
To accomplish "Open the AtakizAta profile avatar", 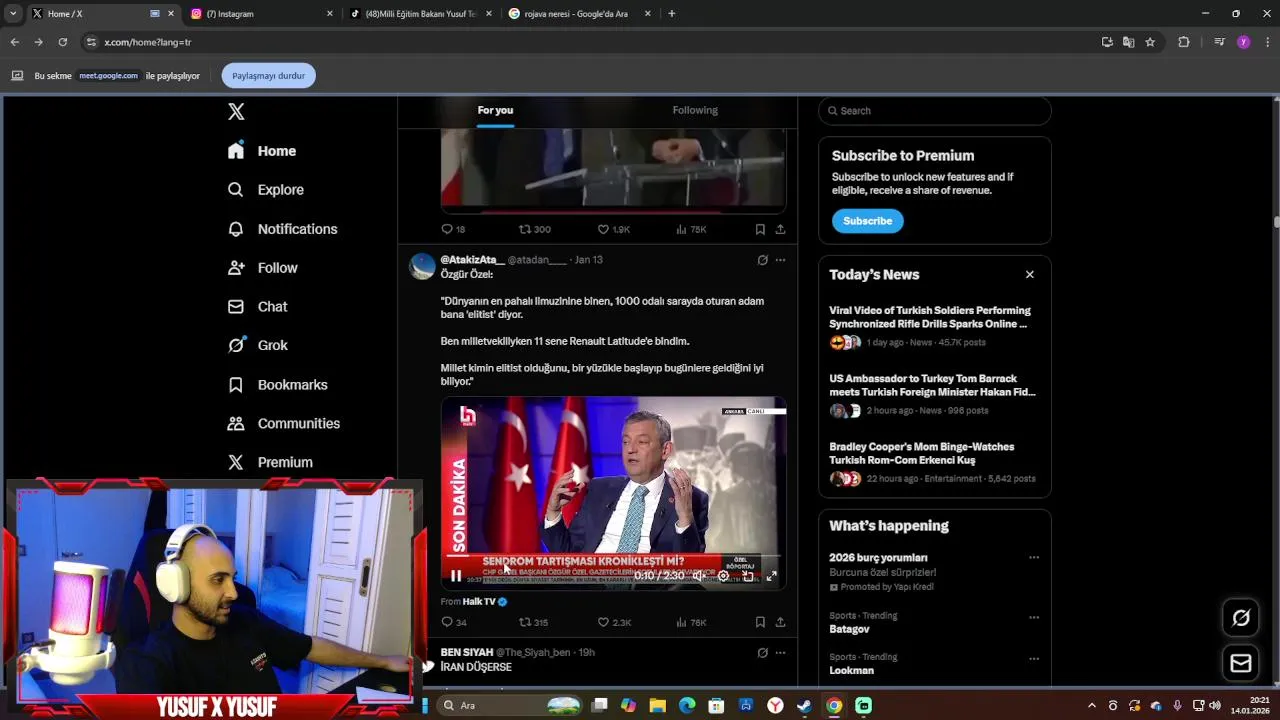I will click(x=422, y=266).
